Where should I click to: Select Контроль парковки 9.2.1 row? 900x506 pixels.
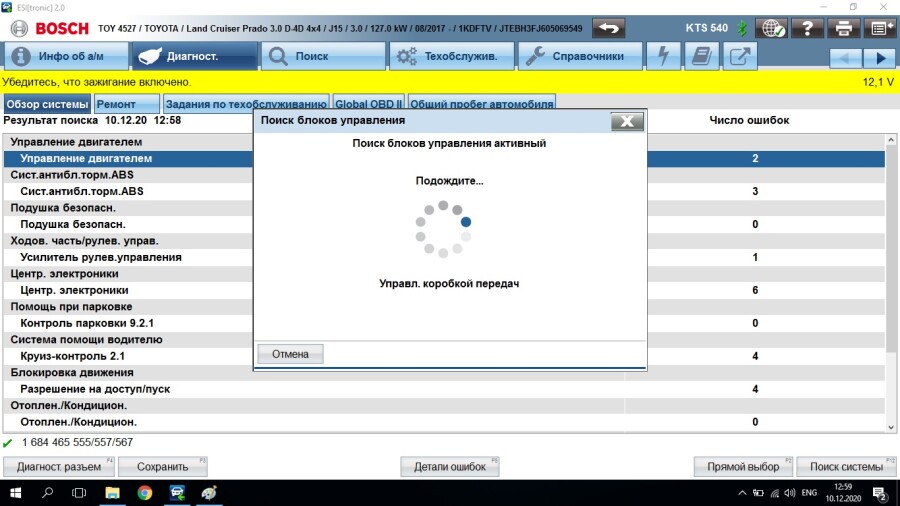tap(444, 323)
